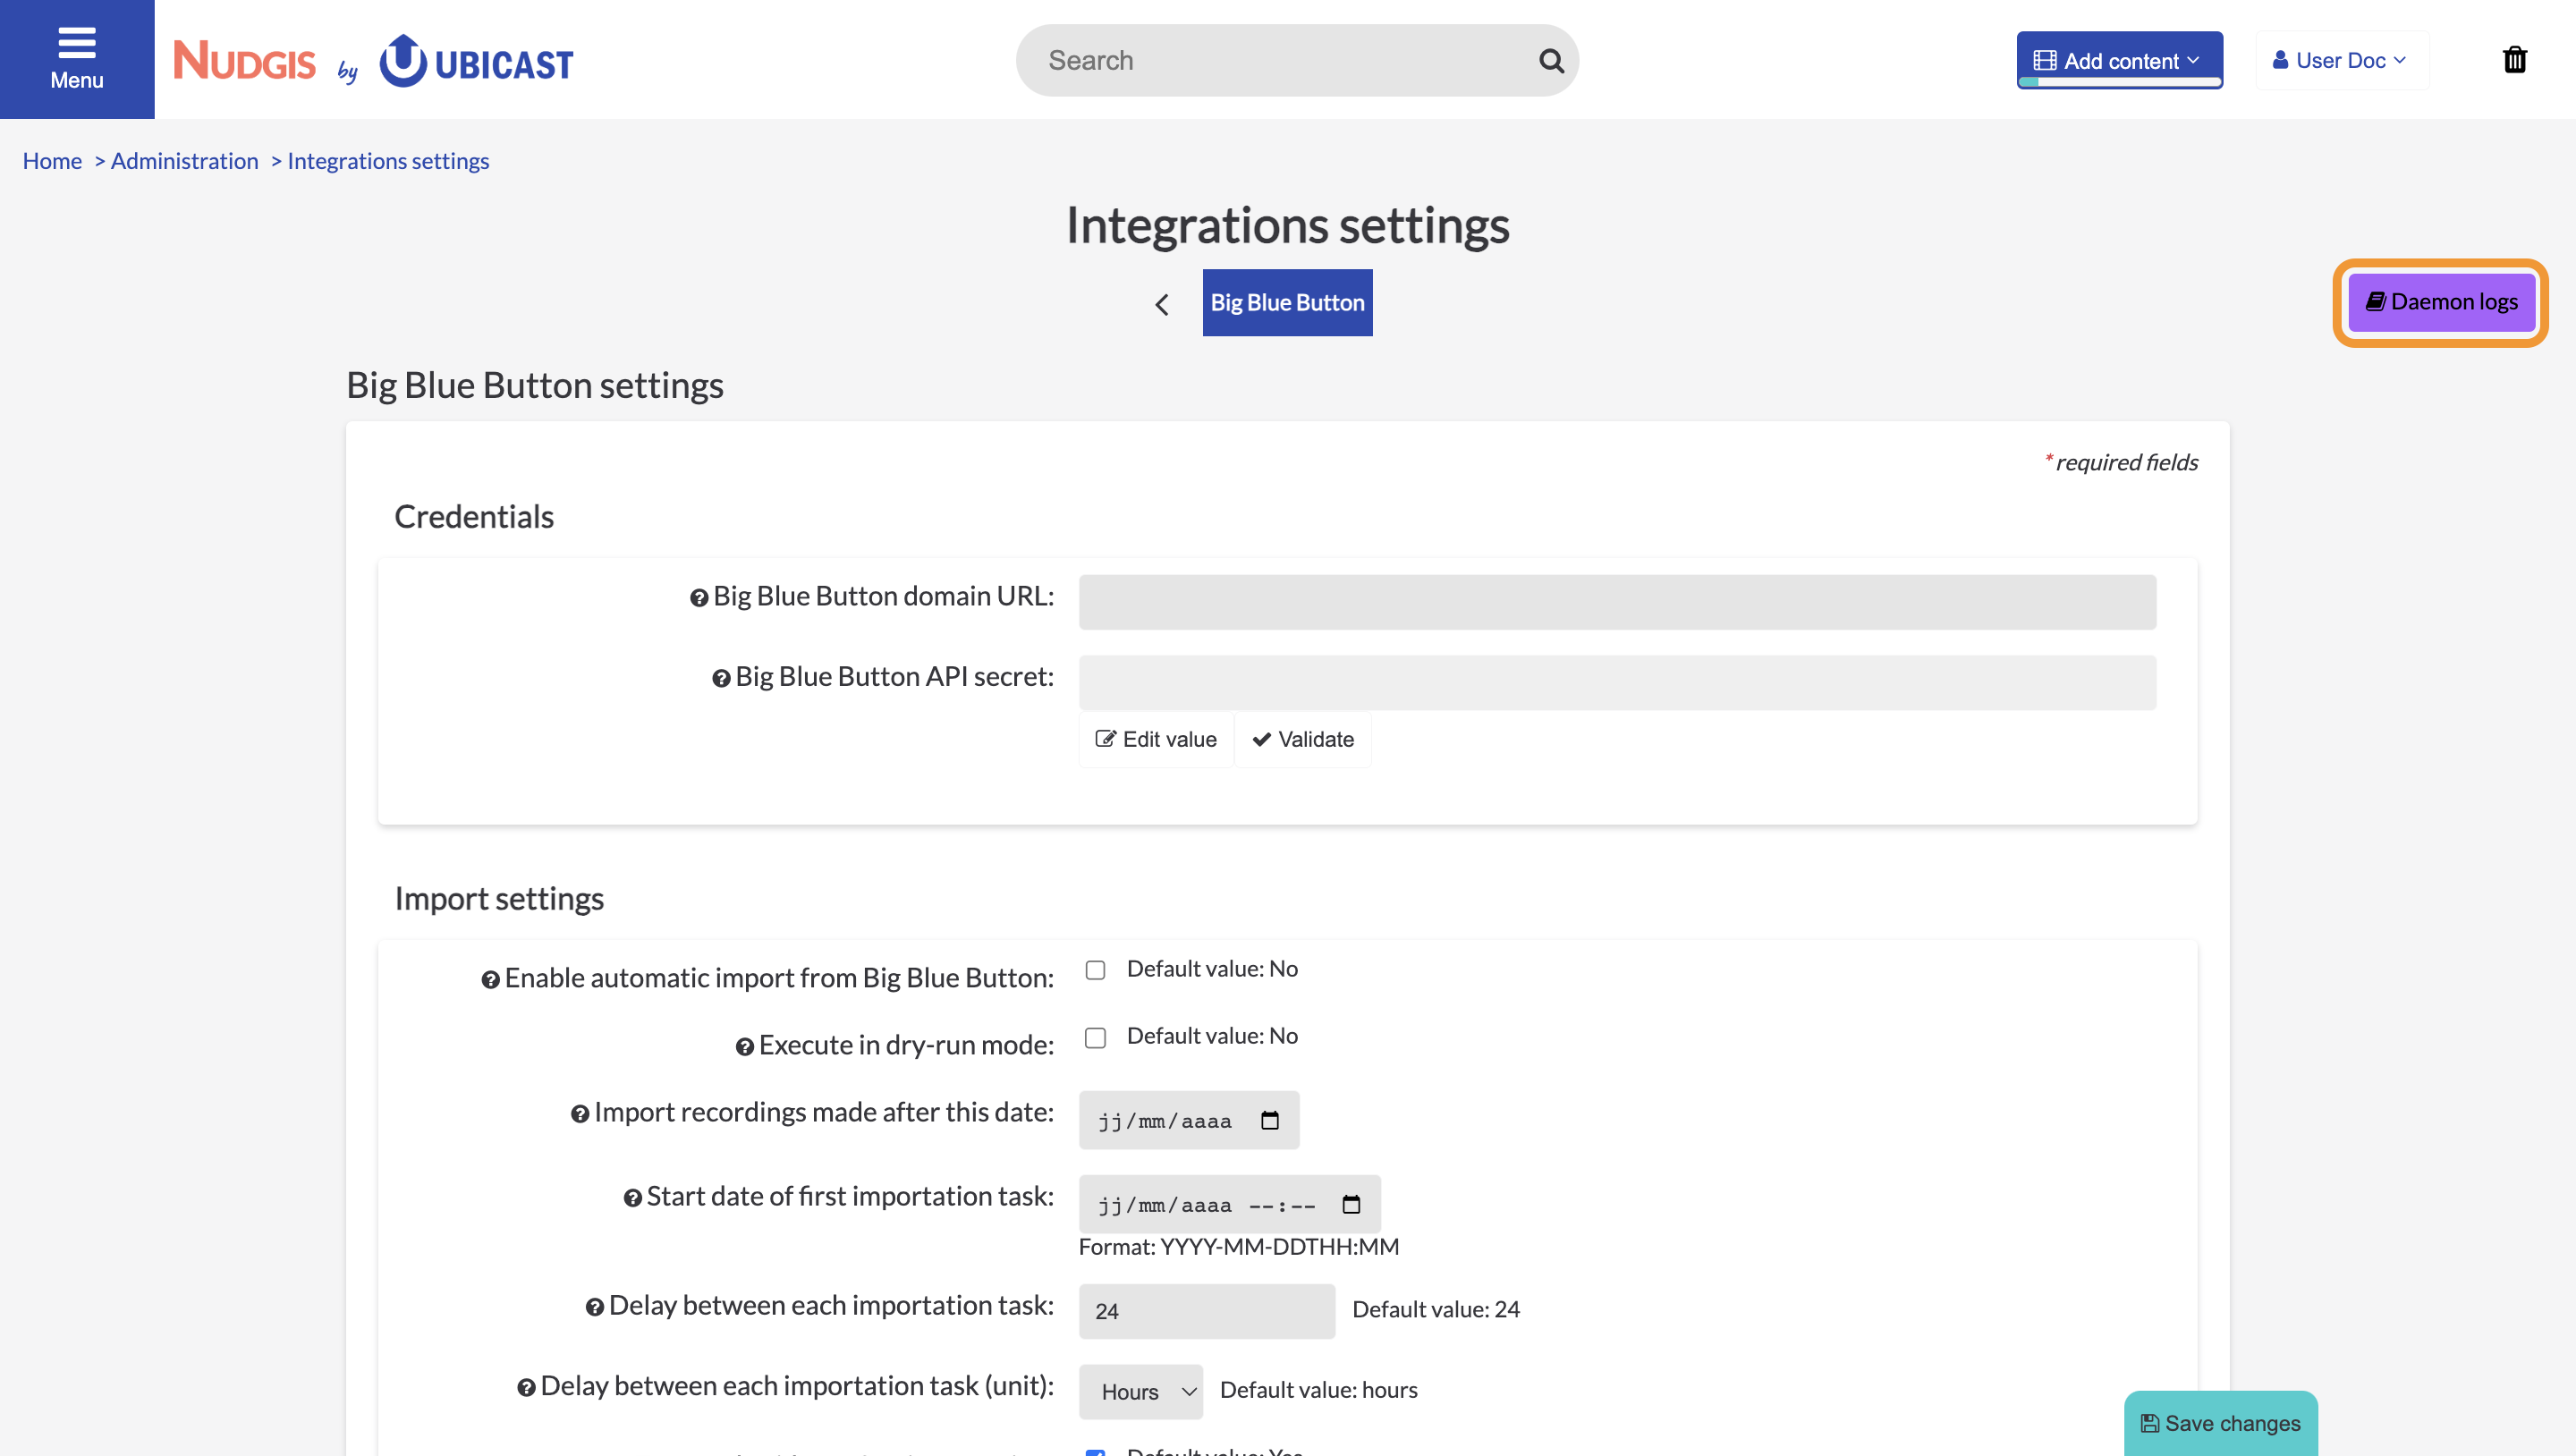Help icon for Big Blue Button API secret
This screenshot has height=1456, width=2576.
721,679
